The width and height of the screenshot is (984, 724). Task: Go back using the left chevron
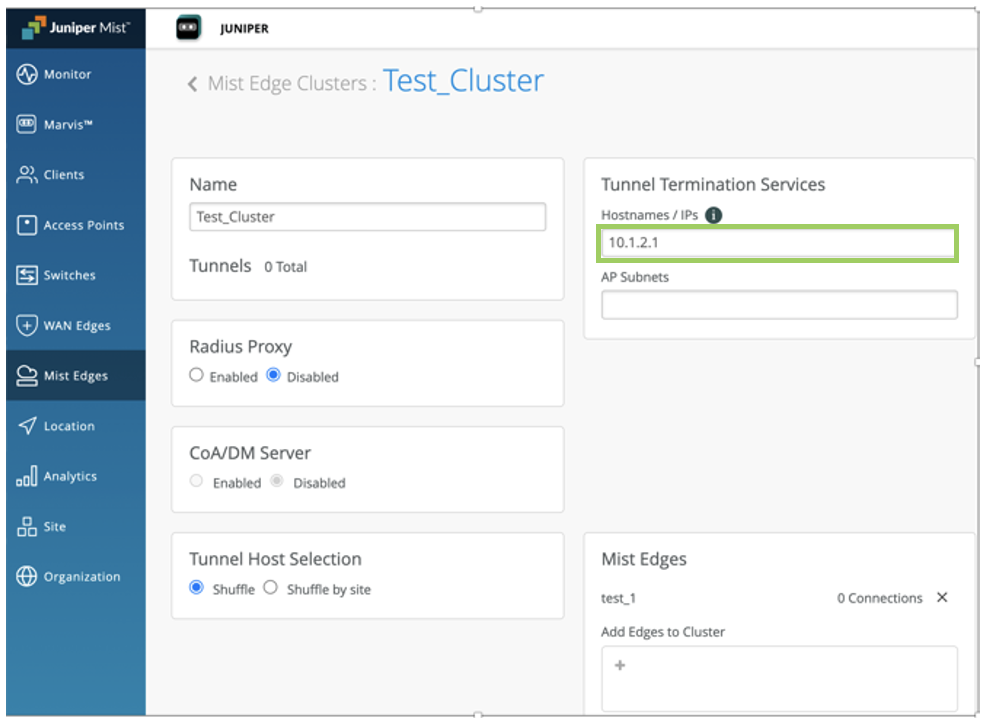(x=192, y=84)
